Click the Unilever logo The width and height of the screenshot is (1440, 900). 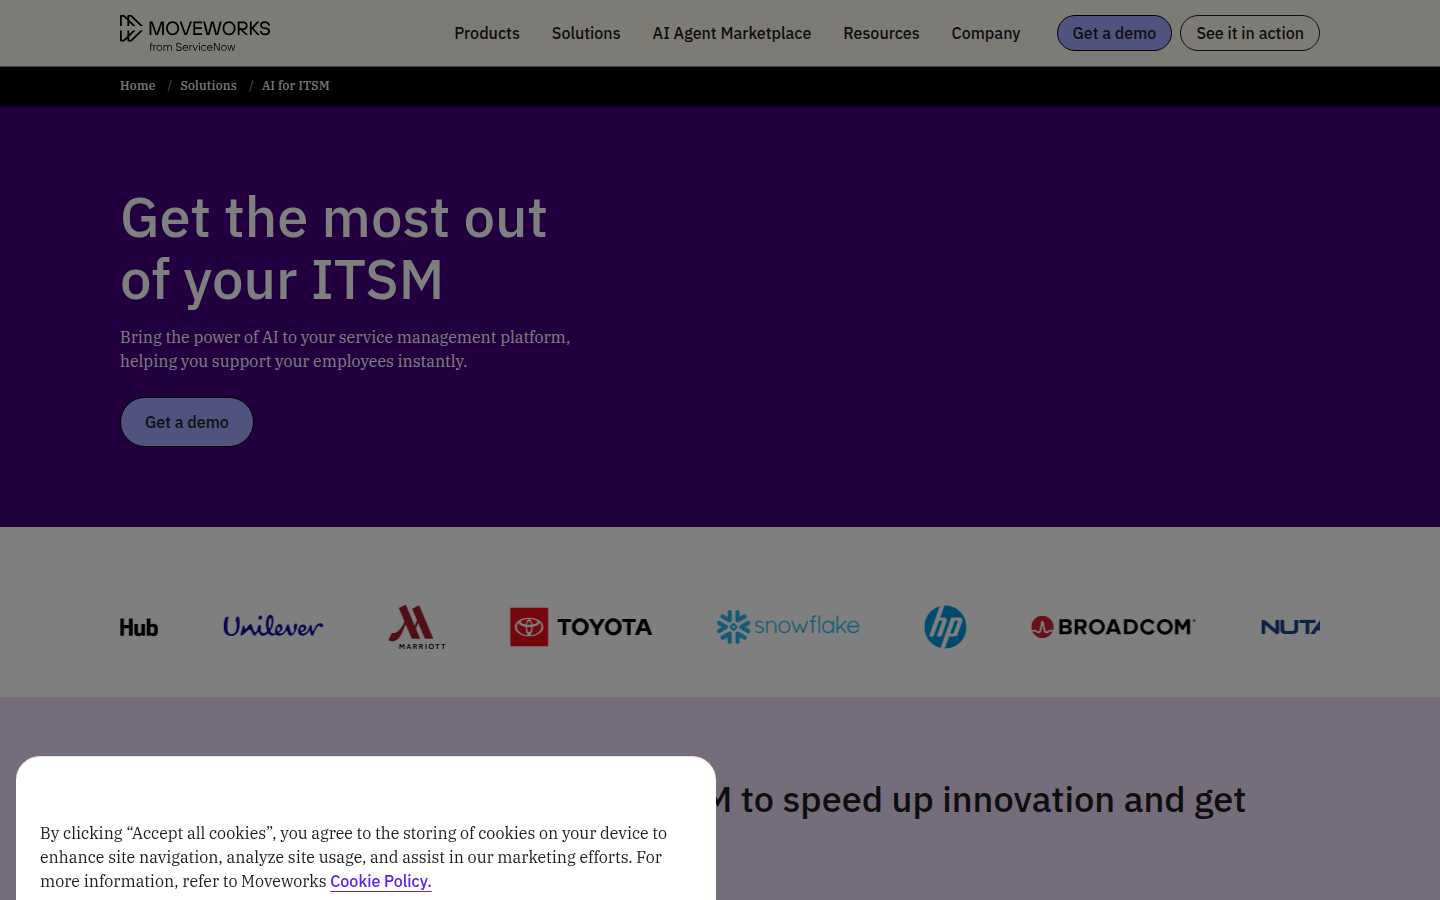[x=273, y=627]
